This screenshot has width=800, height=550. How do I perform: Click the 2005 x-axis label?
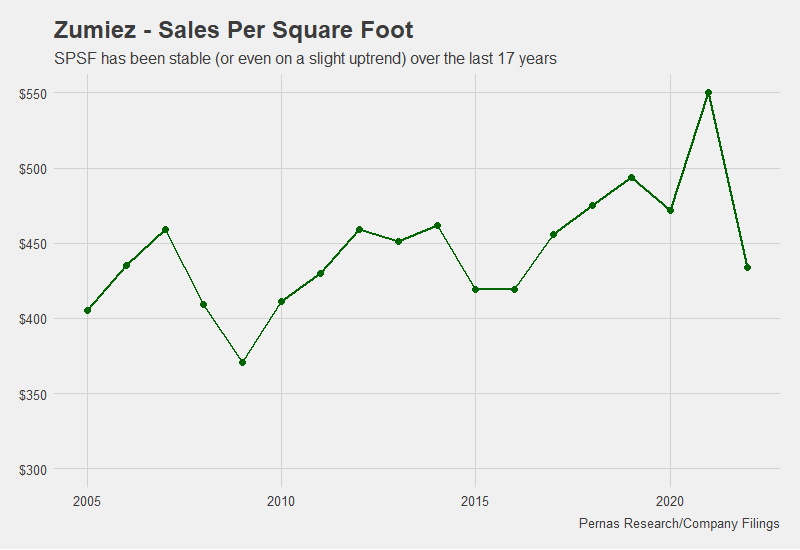[88, 499]
